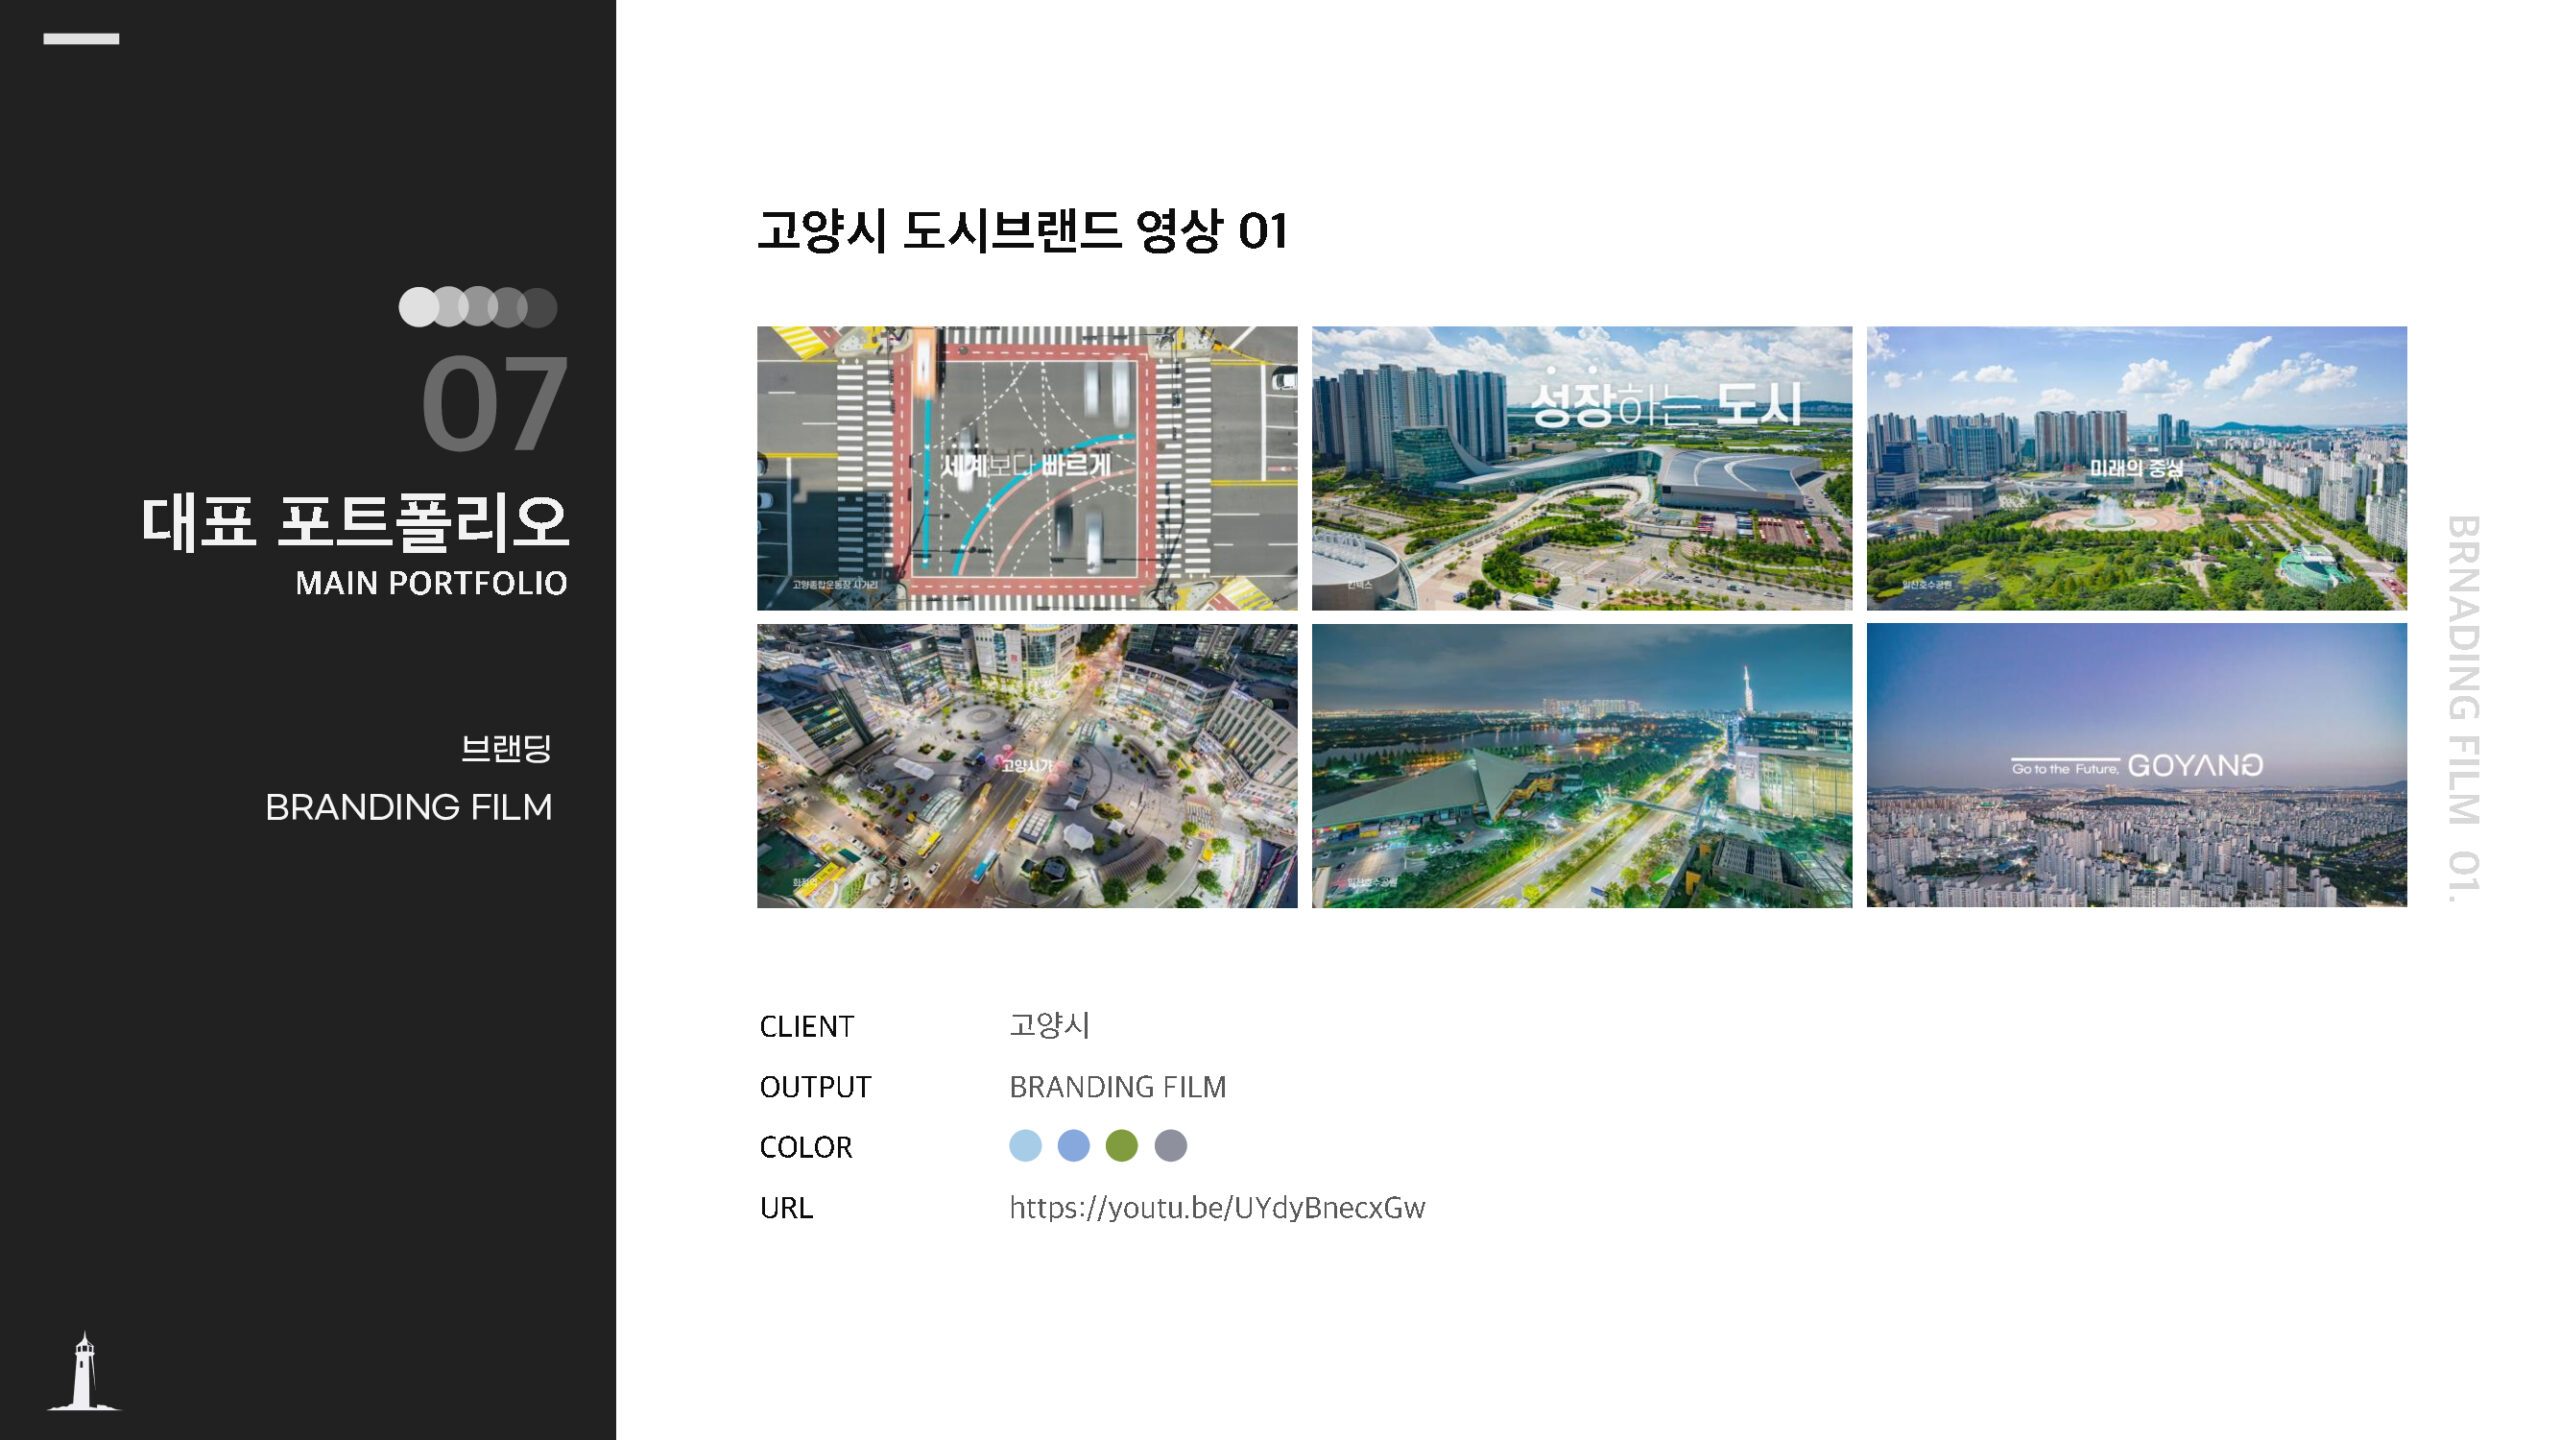The height and width of the screenshot is (1440, 2560).
Task: Click the large 07 section number
Action: [494, 404]
